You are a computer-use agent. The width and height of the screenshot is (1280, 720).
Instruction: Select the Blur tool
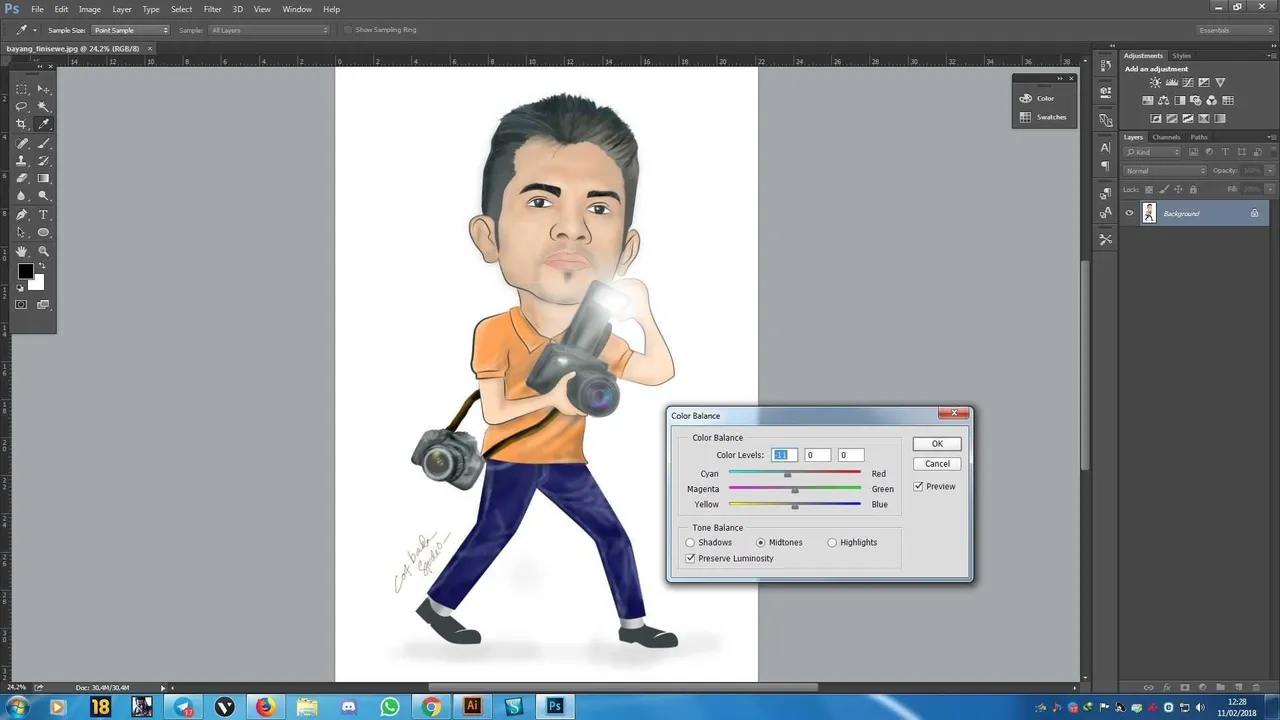21,196
